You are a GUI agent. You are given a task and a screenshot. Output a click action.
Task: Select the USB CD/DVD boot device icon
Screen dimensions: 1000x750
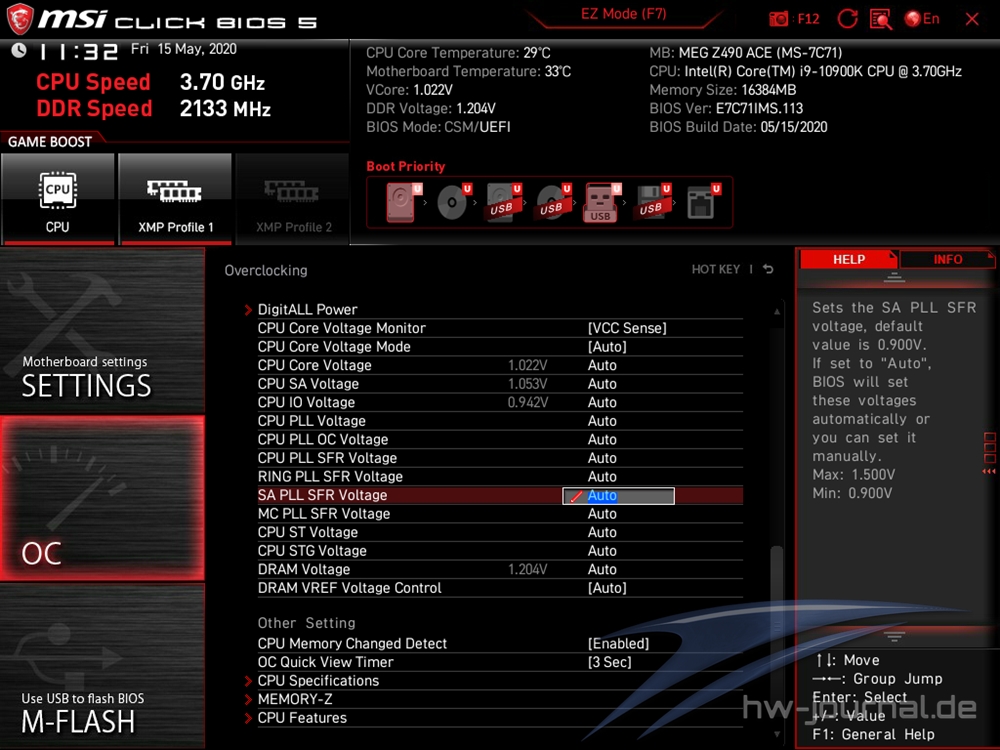(552, 202)
